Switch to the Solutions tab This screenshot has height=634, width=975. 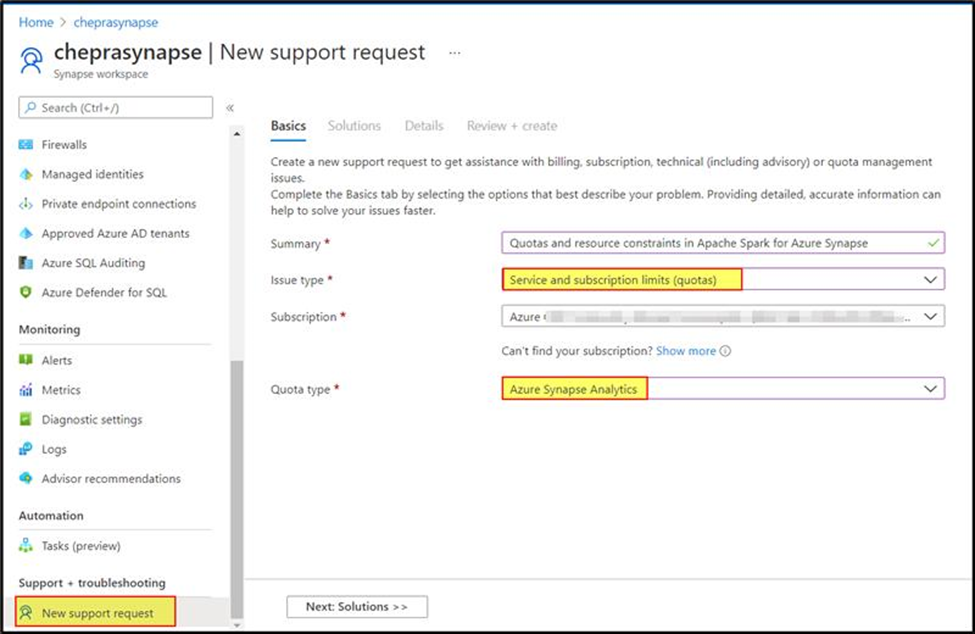(x=354, y=125)
